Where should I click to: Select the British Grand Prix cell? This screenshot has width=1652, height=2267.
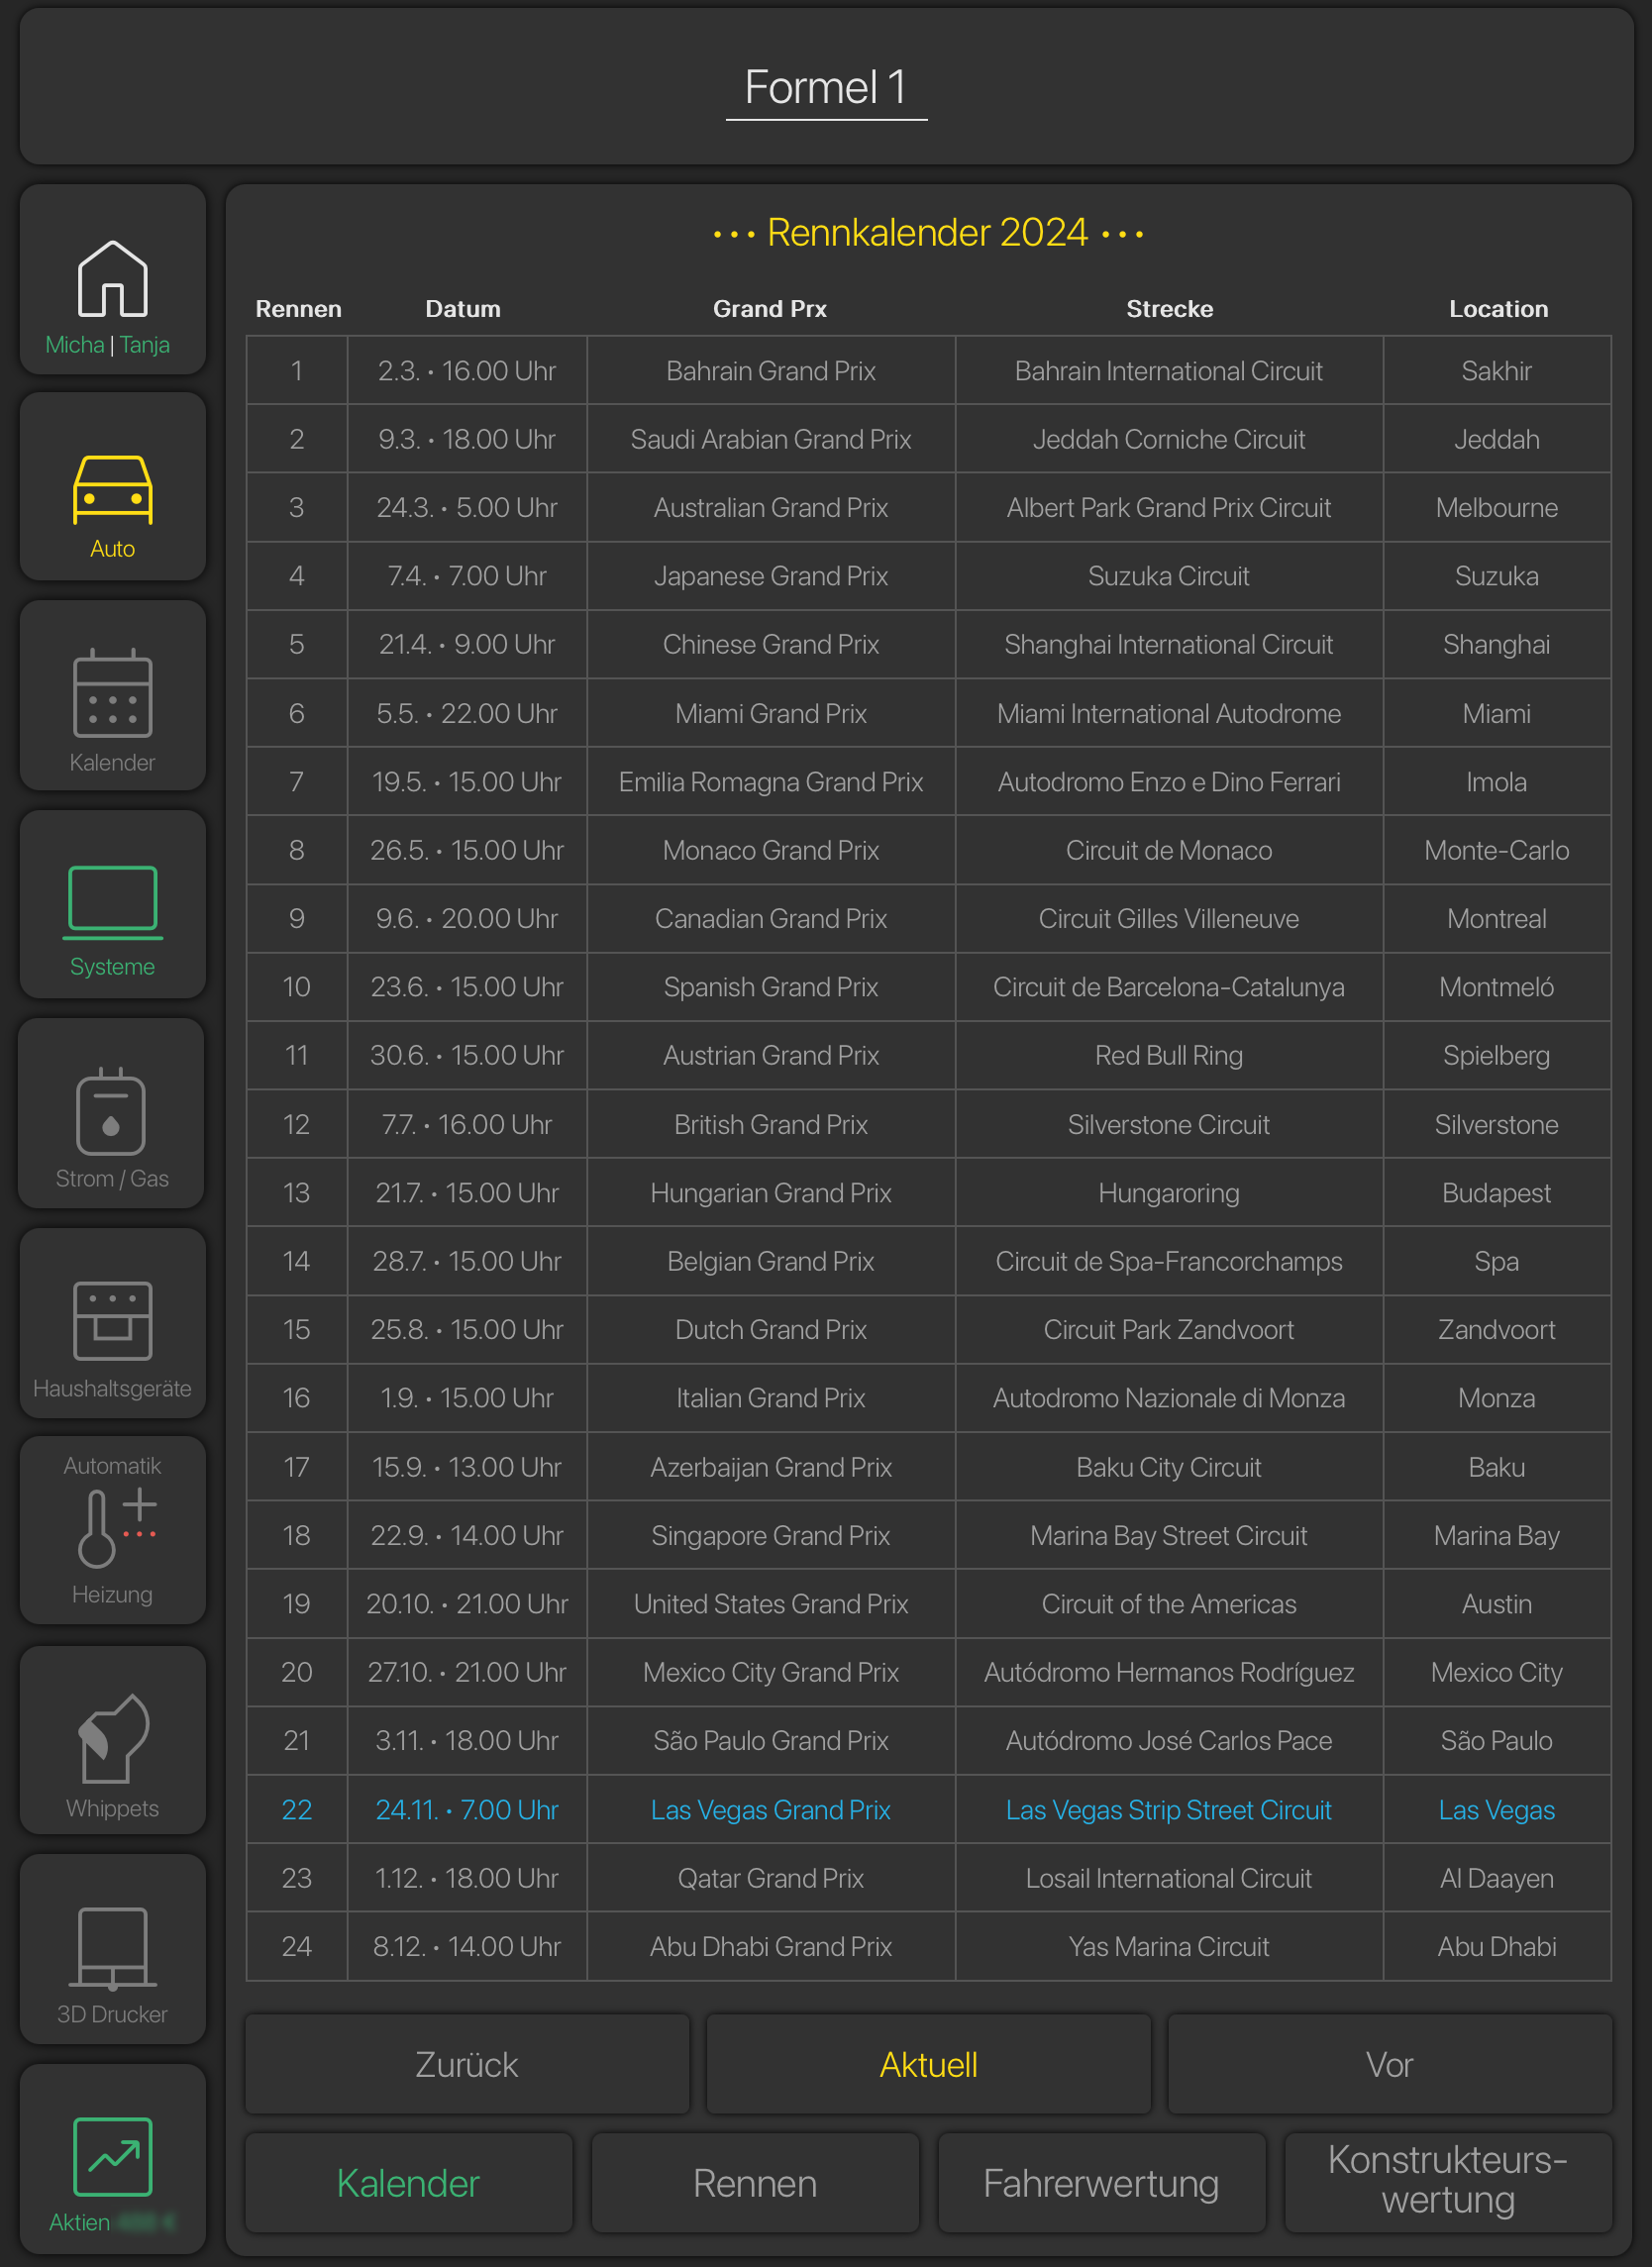click(771, 1124)
